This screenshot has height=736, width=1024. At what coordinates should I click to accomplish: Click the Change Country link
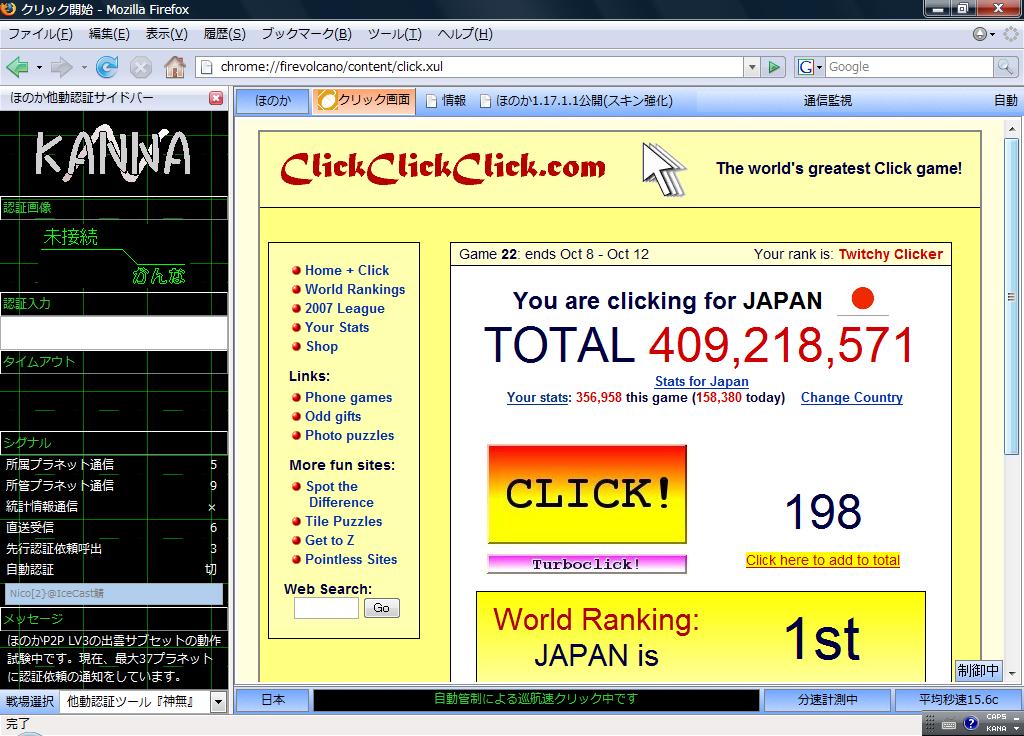852,398
